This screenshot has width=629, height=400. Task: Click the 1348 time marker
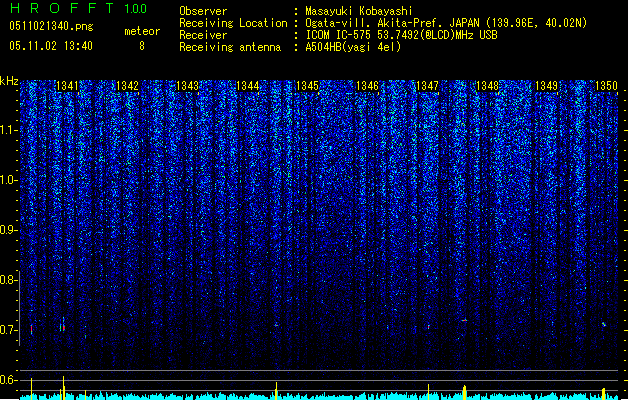point(487,86)
